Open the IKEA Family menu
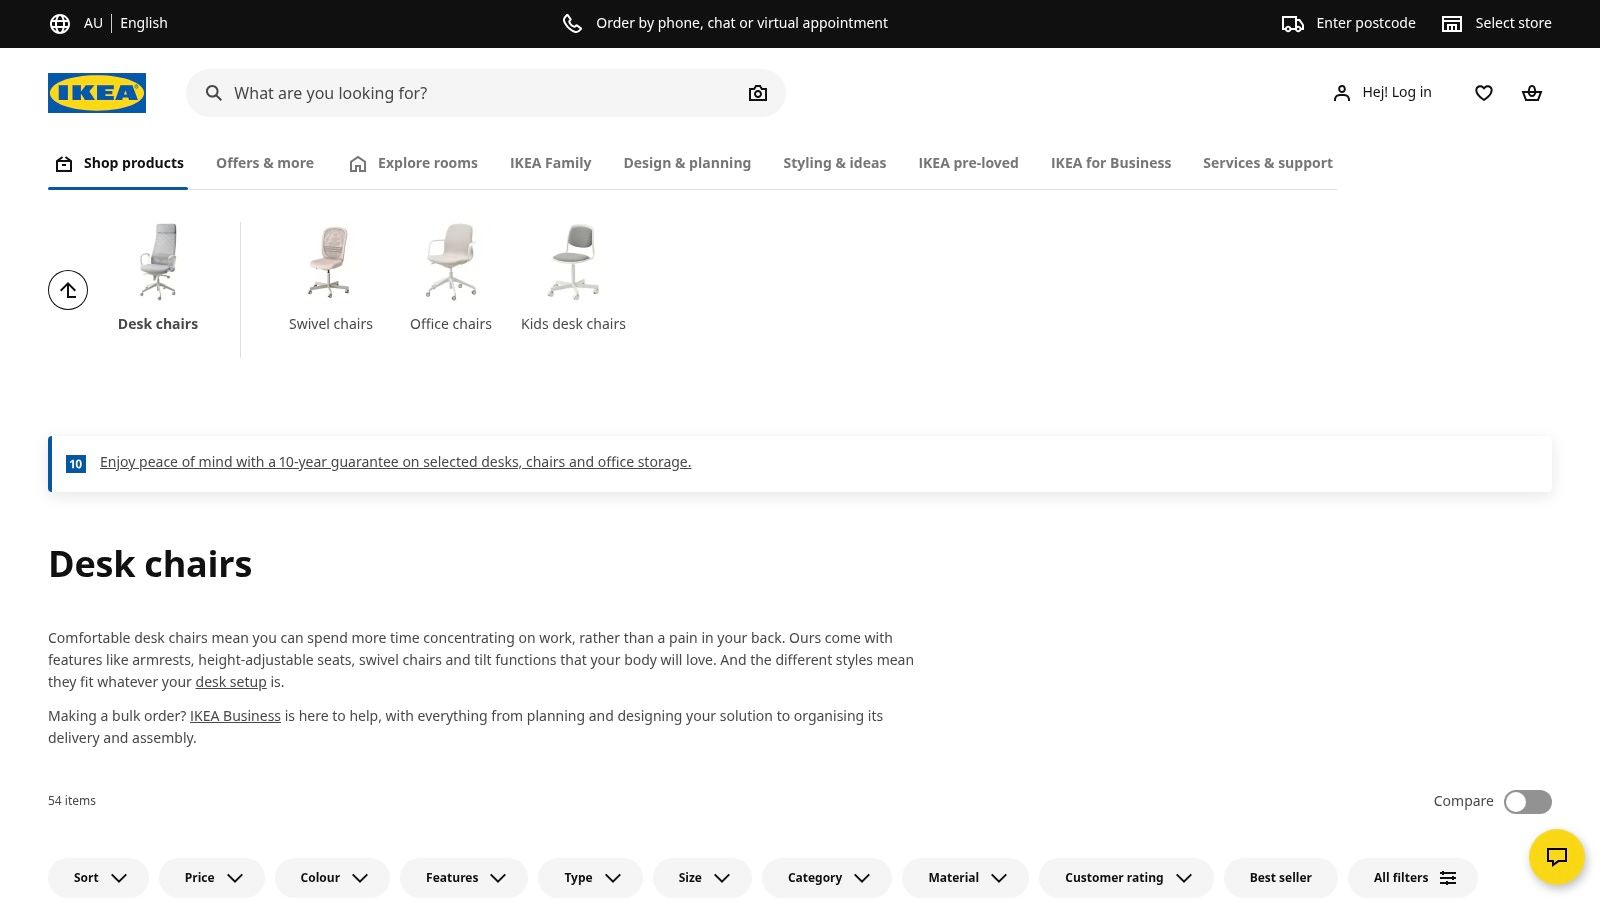The height and width of the screenshot is (900, 1600). 551,163
